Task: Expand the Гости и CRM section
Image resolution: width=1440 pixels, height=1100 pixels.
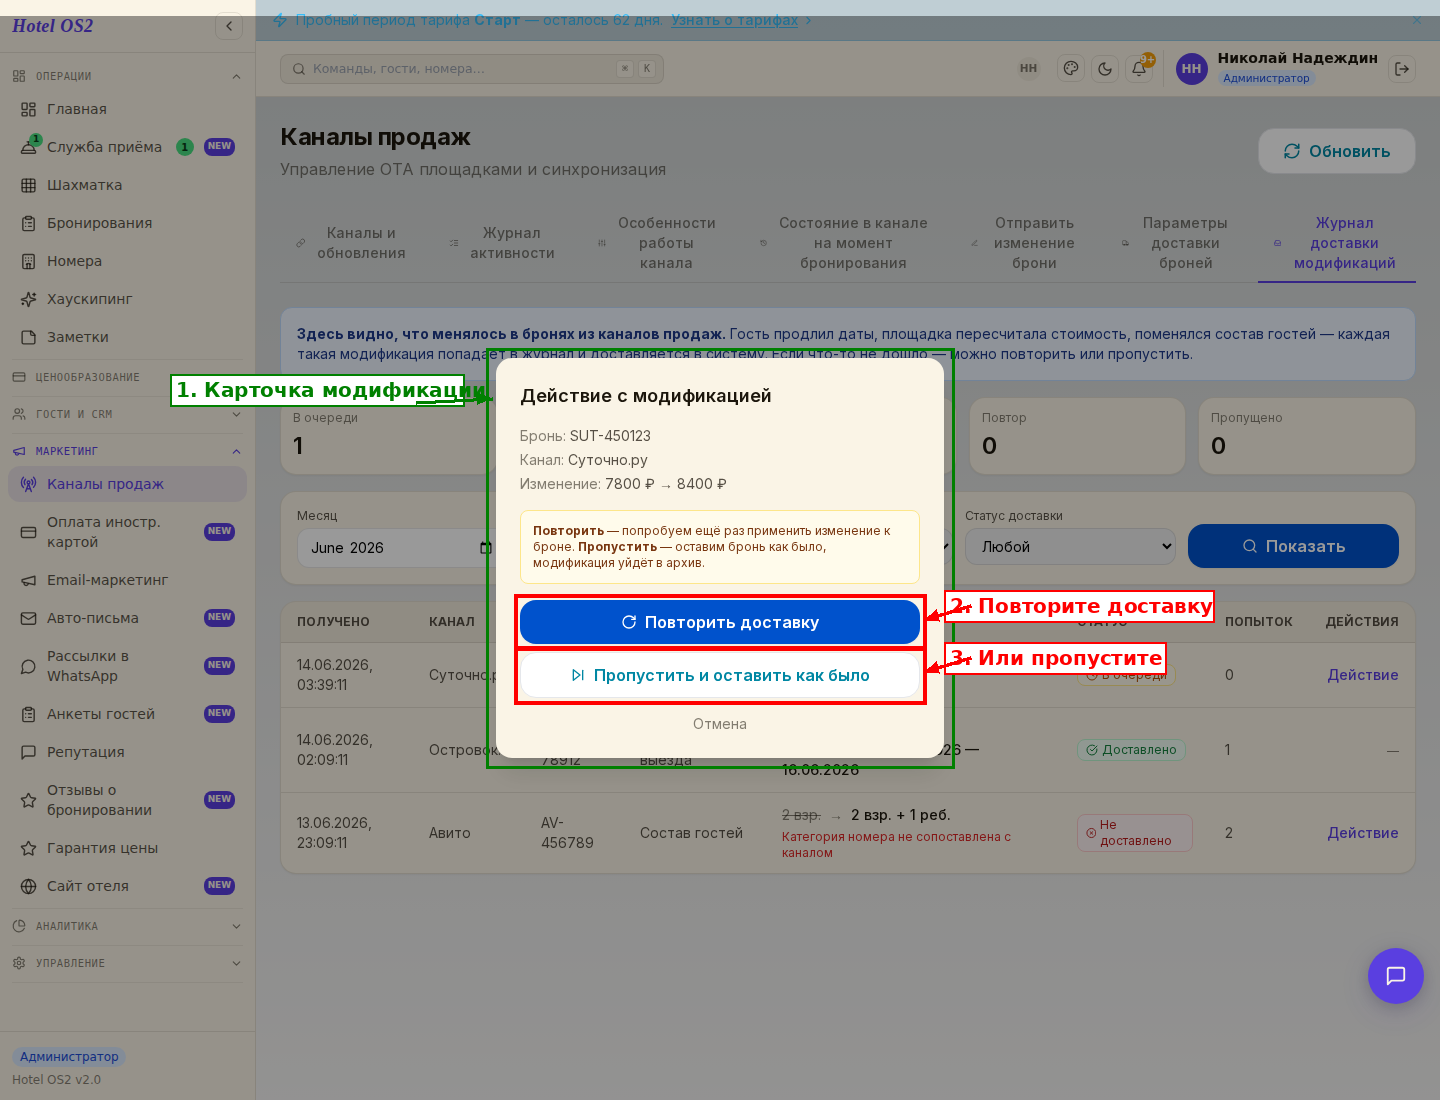Action: coord(127,414)
